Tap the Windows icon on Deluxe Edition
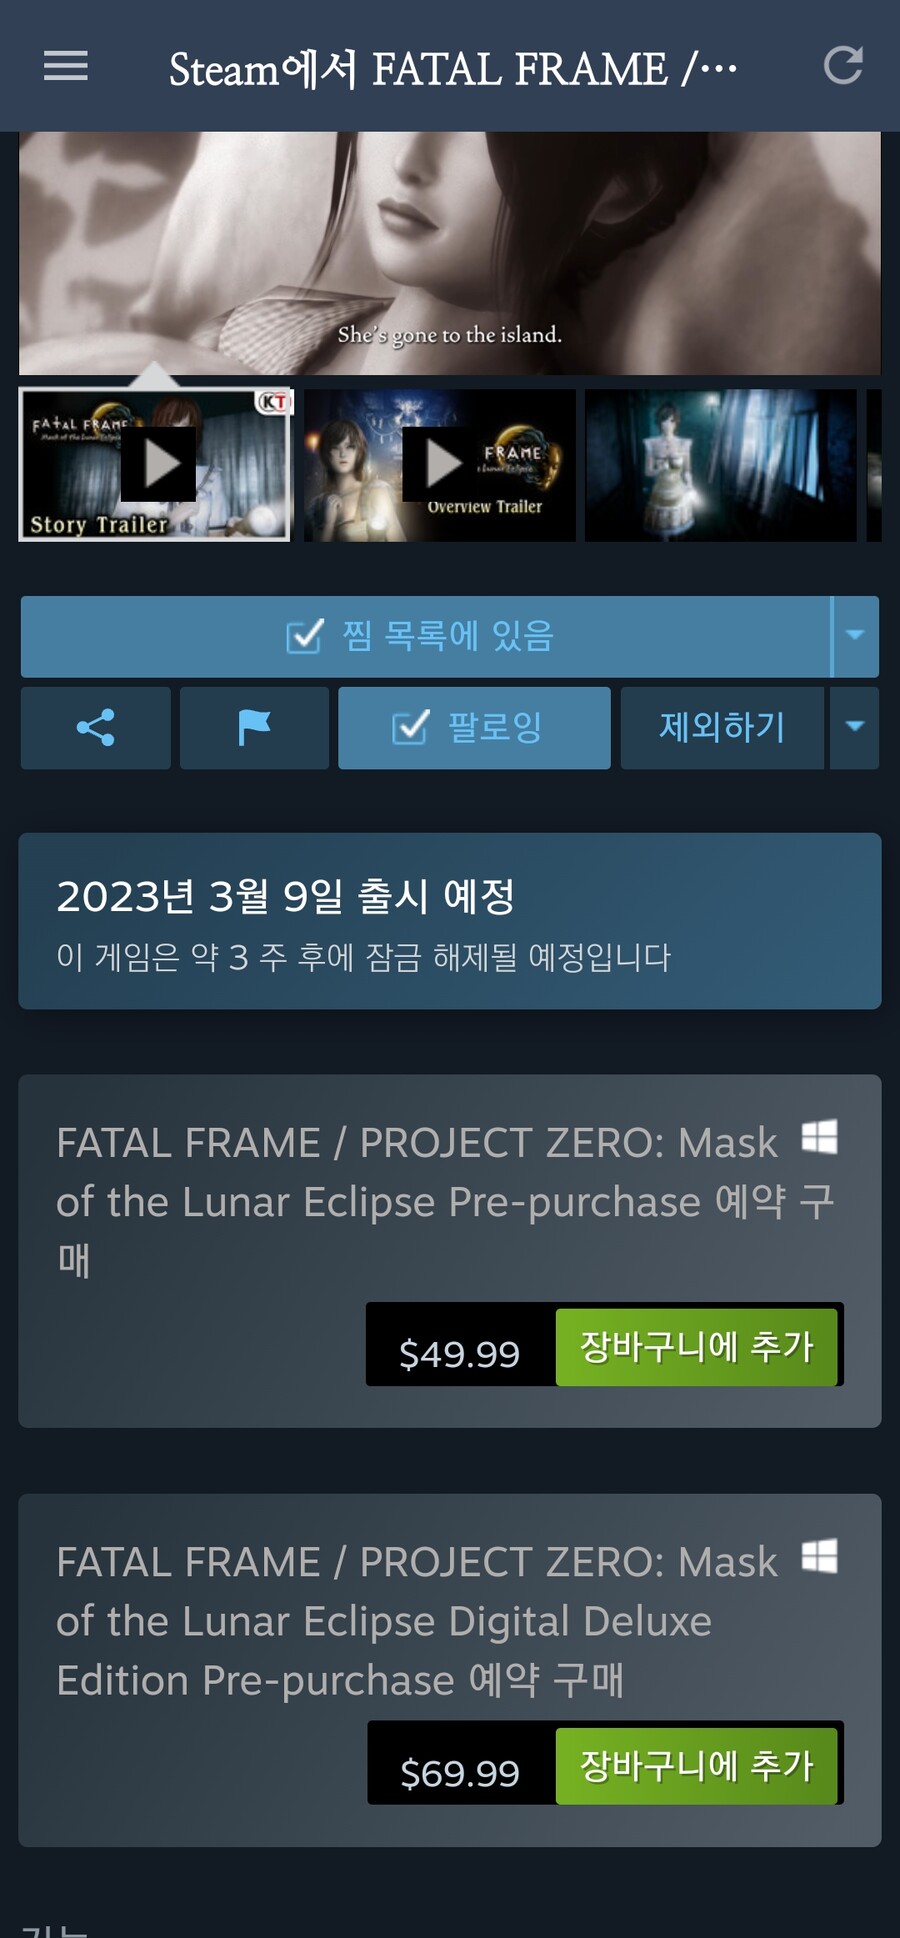The image size is (900, 1938). (819, 1556)
